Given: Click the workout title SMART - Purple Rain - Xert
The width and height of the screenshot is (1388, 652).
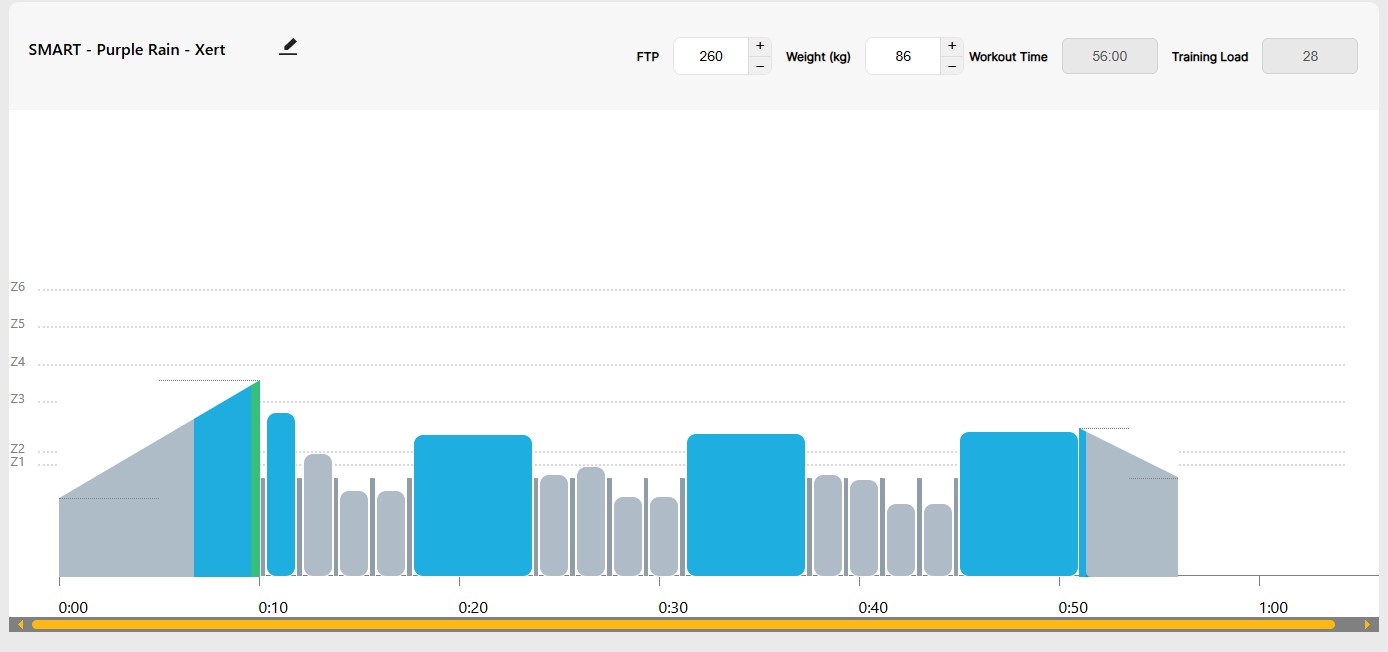Looking at the screenshot, I should pyautogui.click(x=127, y=50).
